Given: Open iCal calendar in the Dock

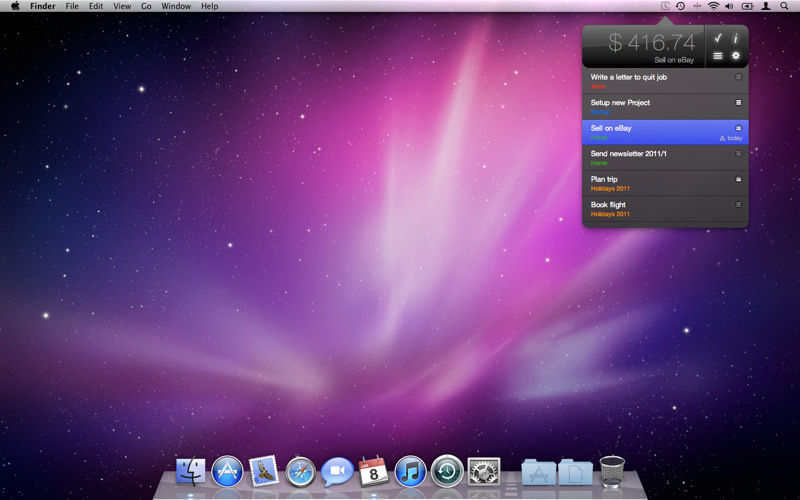Looking at the screenshot, I should pyautogui.click(x=373, y=471).
